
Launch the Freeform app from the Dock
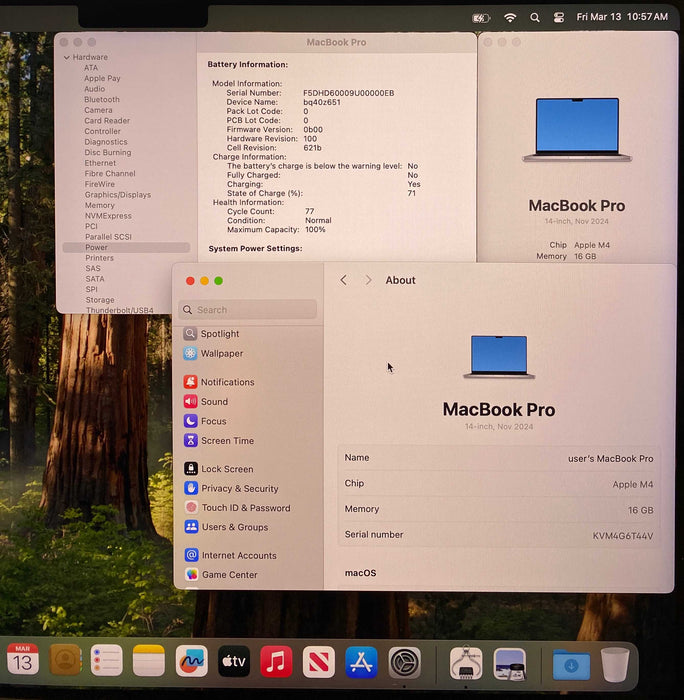click(192, 661)
